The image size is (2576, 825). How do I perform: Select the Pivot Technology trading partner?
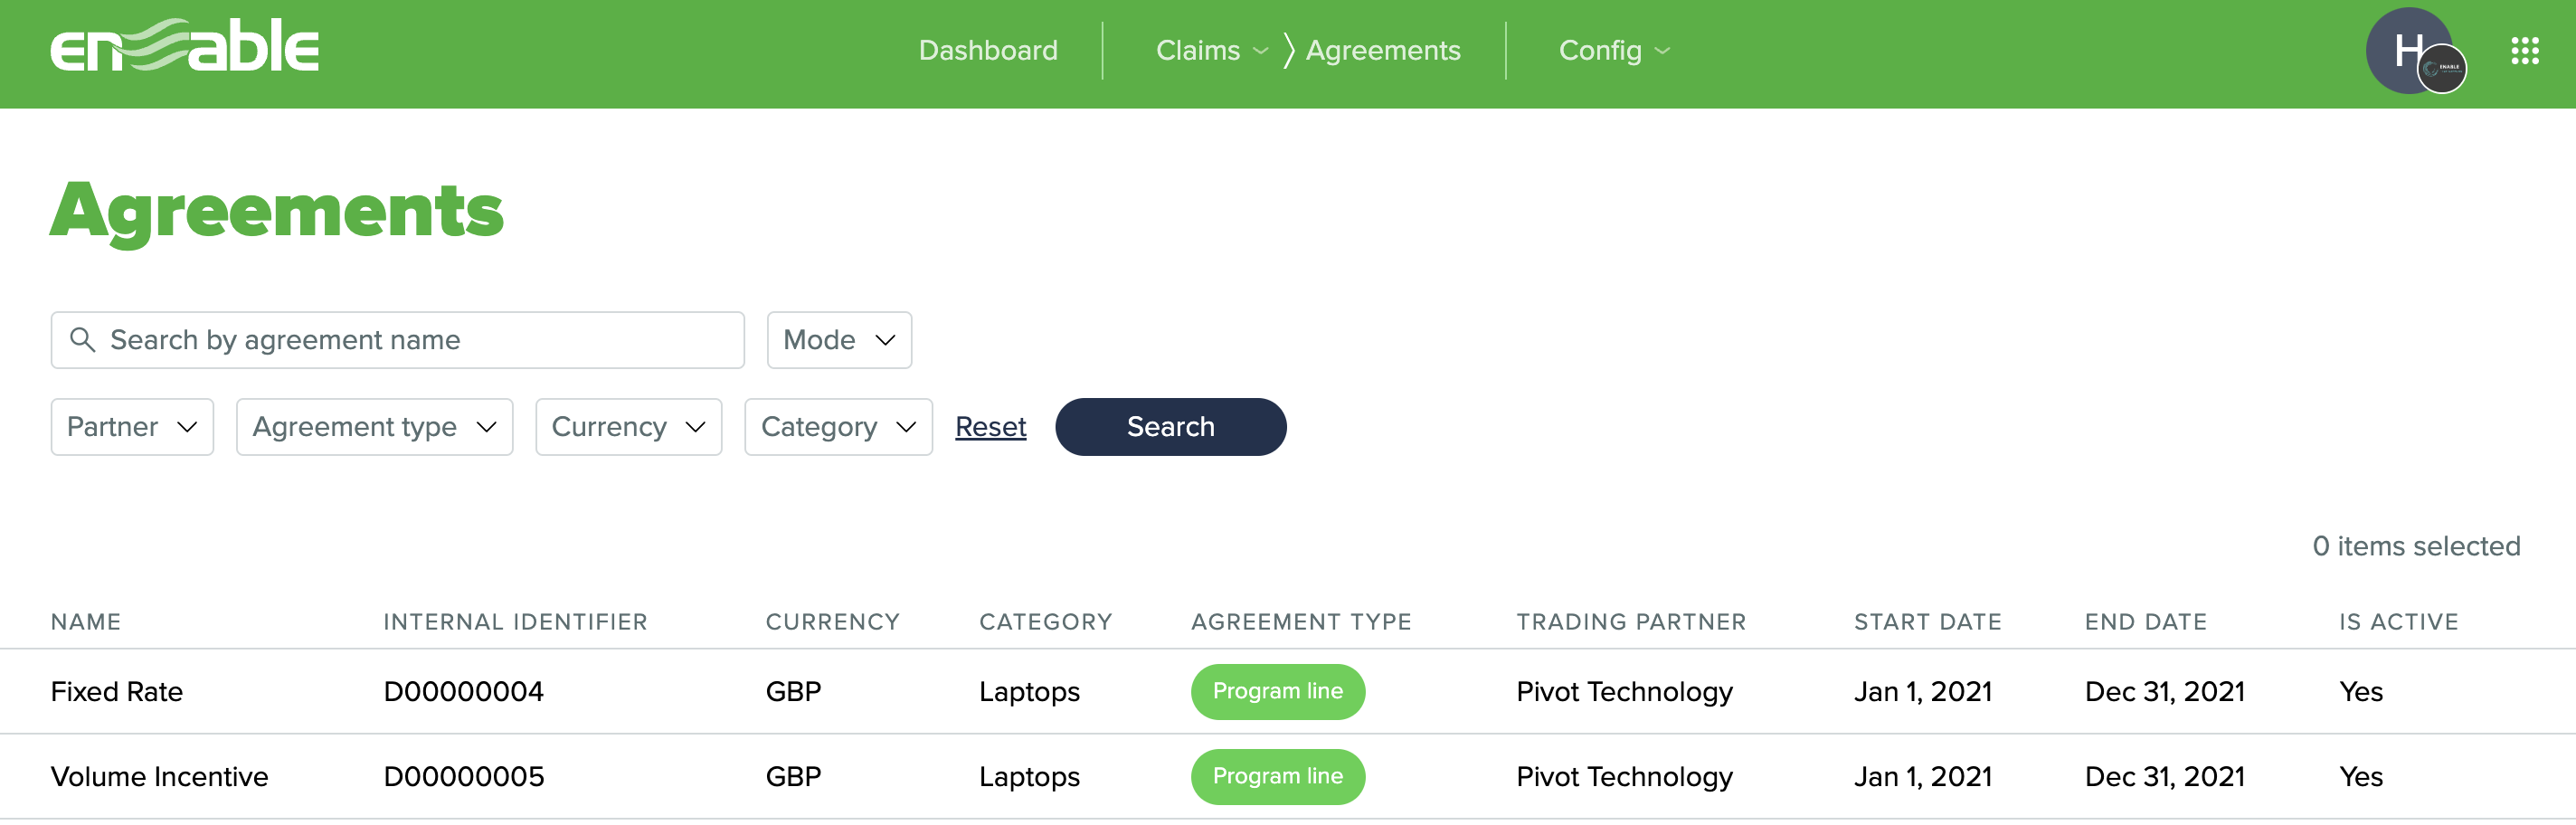point(1624,691)
